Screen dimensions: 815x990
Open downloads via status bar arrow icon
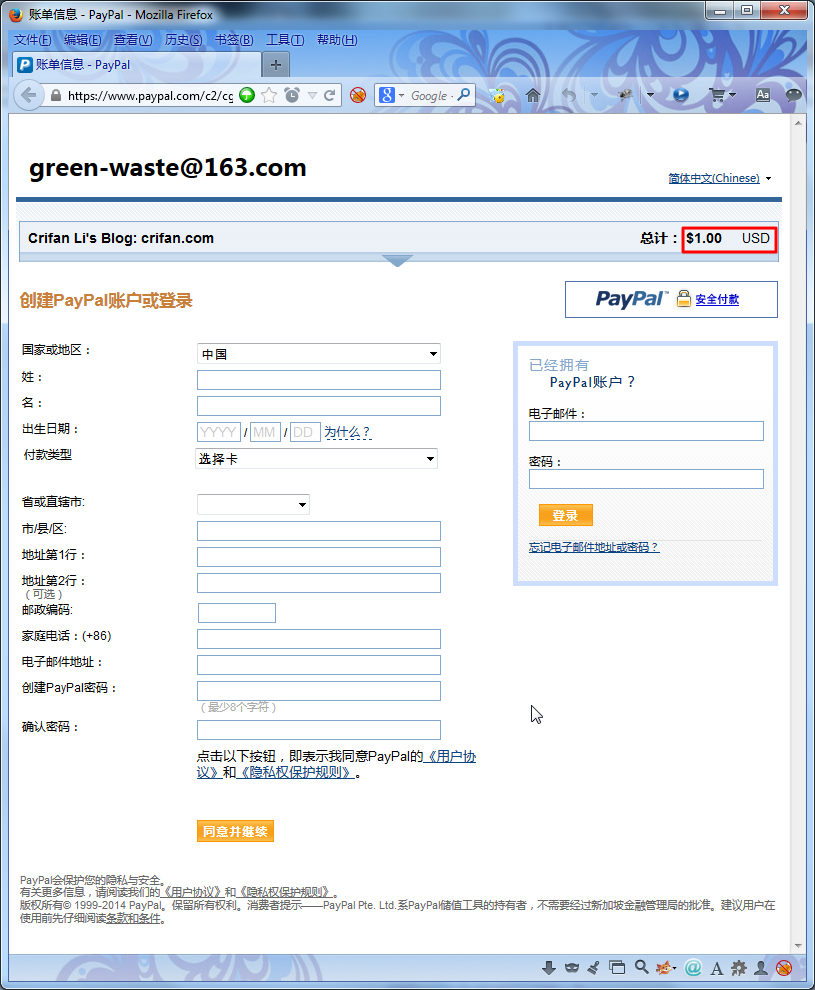tap(549, 968)
